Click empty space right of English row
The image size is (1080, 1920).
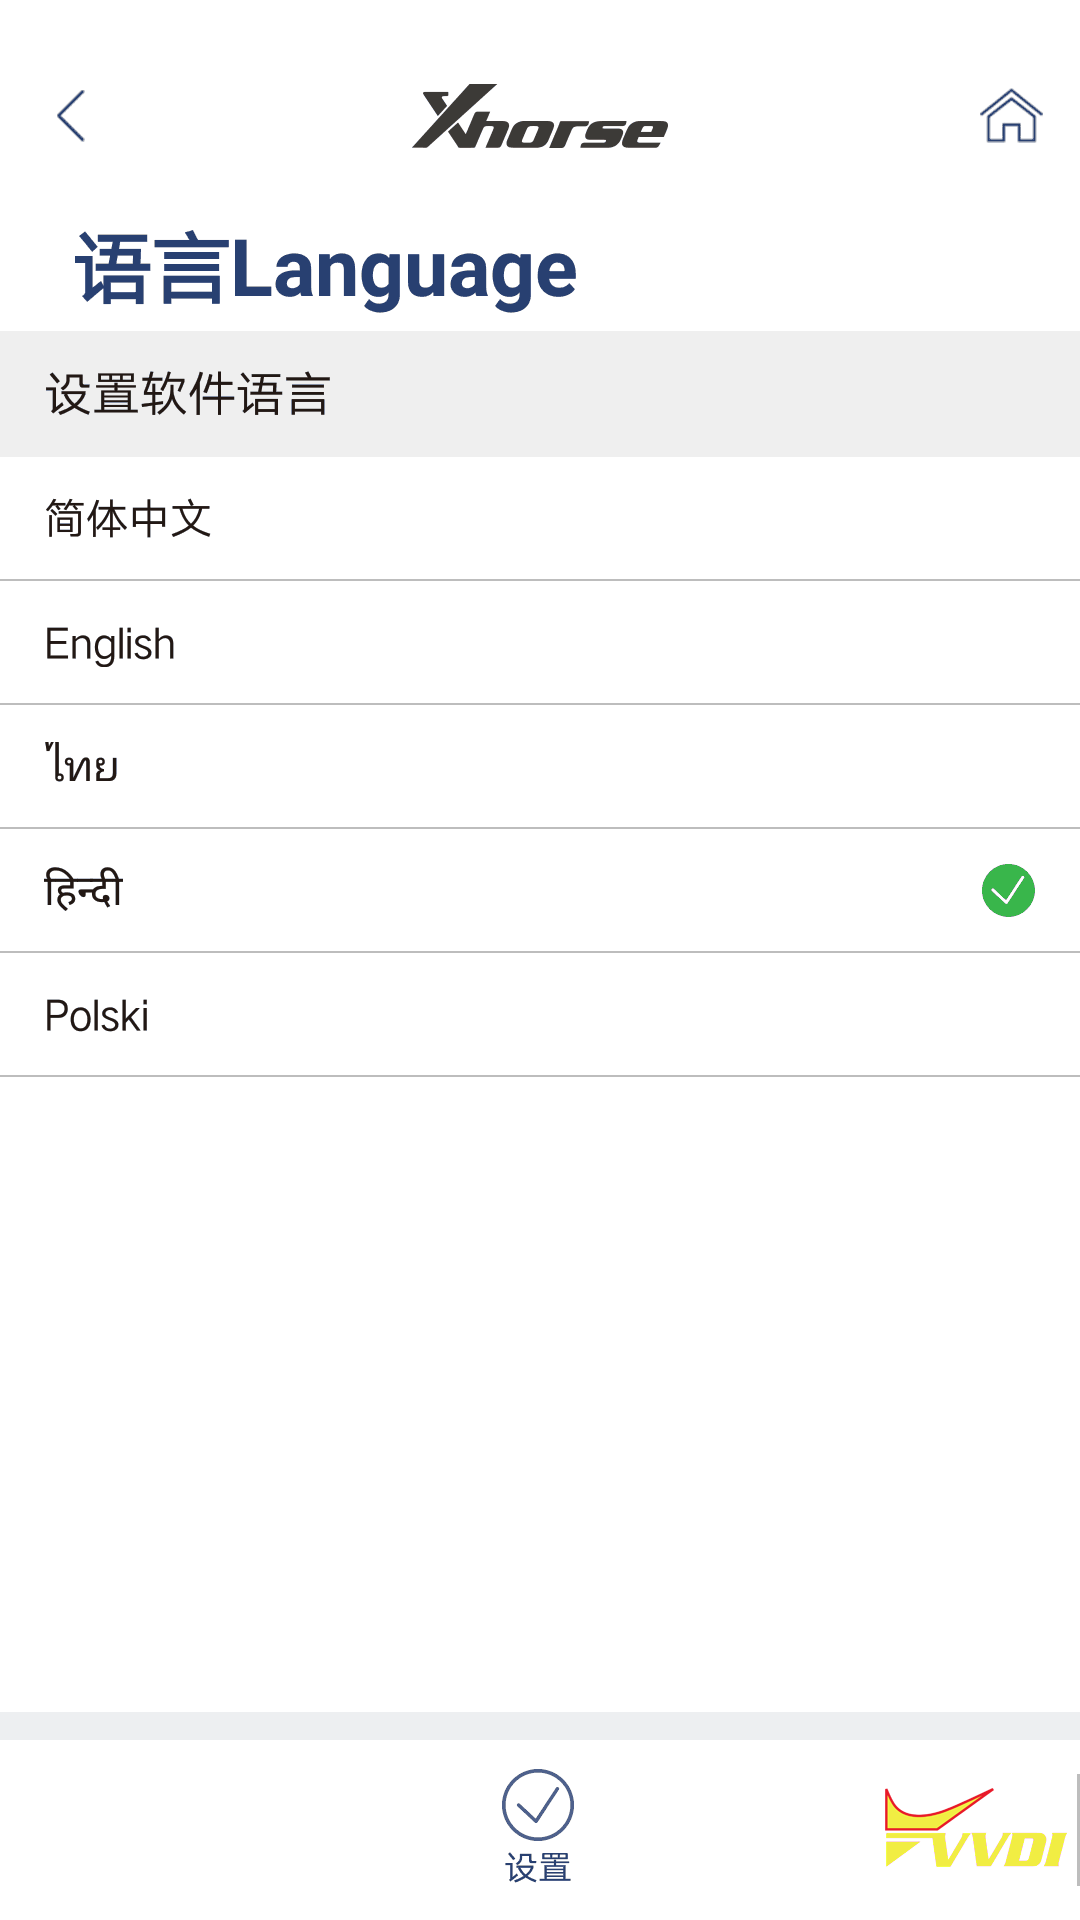(x=700, y=644)
